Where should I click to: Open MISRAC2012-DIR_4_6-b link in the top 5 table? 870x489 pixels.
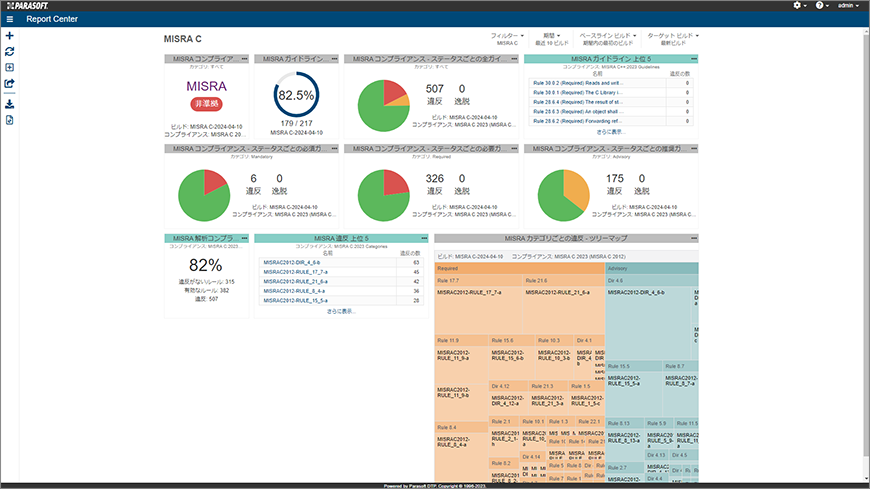pos(292,263)
